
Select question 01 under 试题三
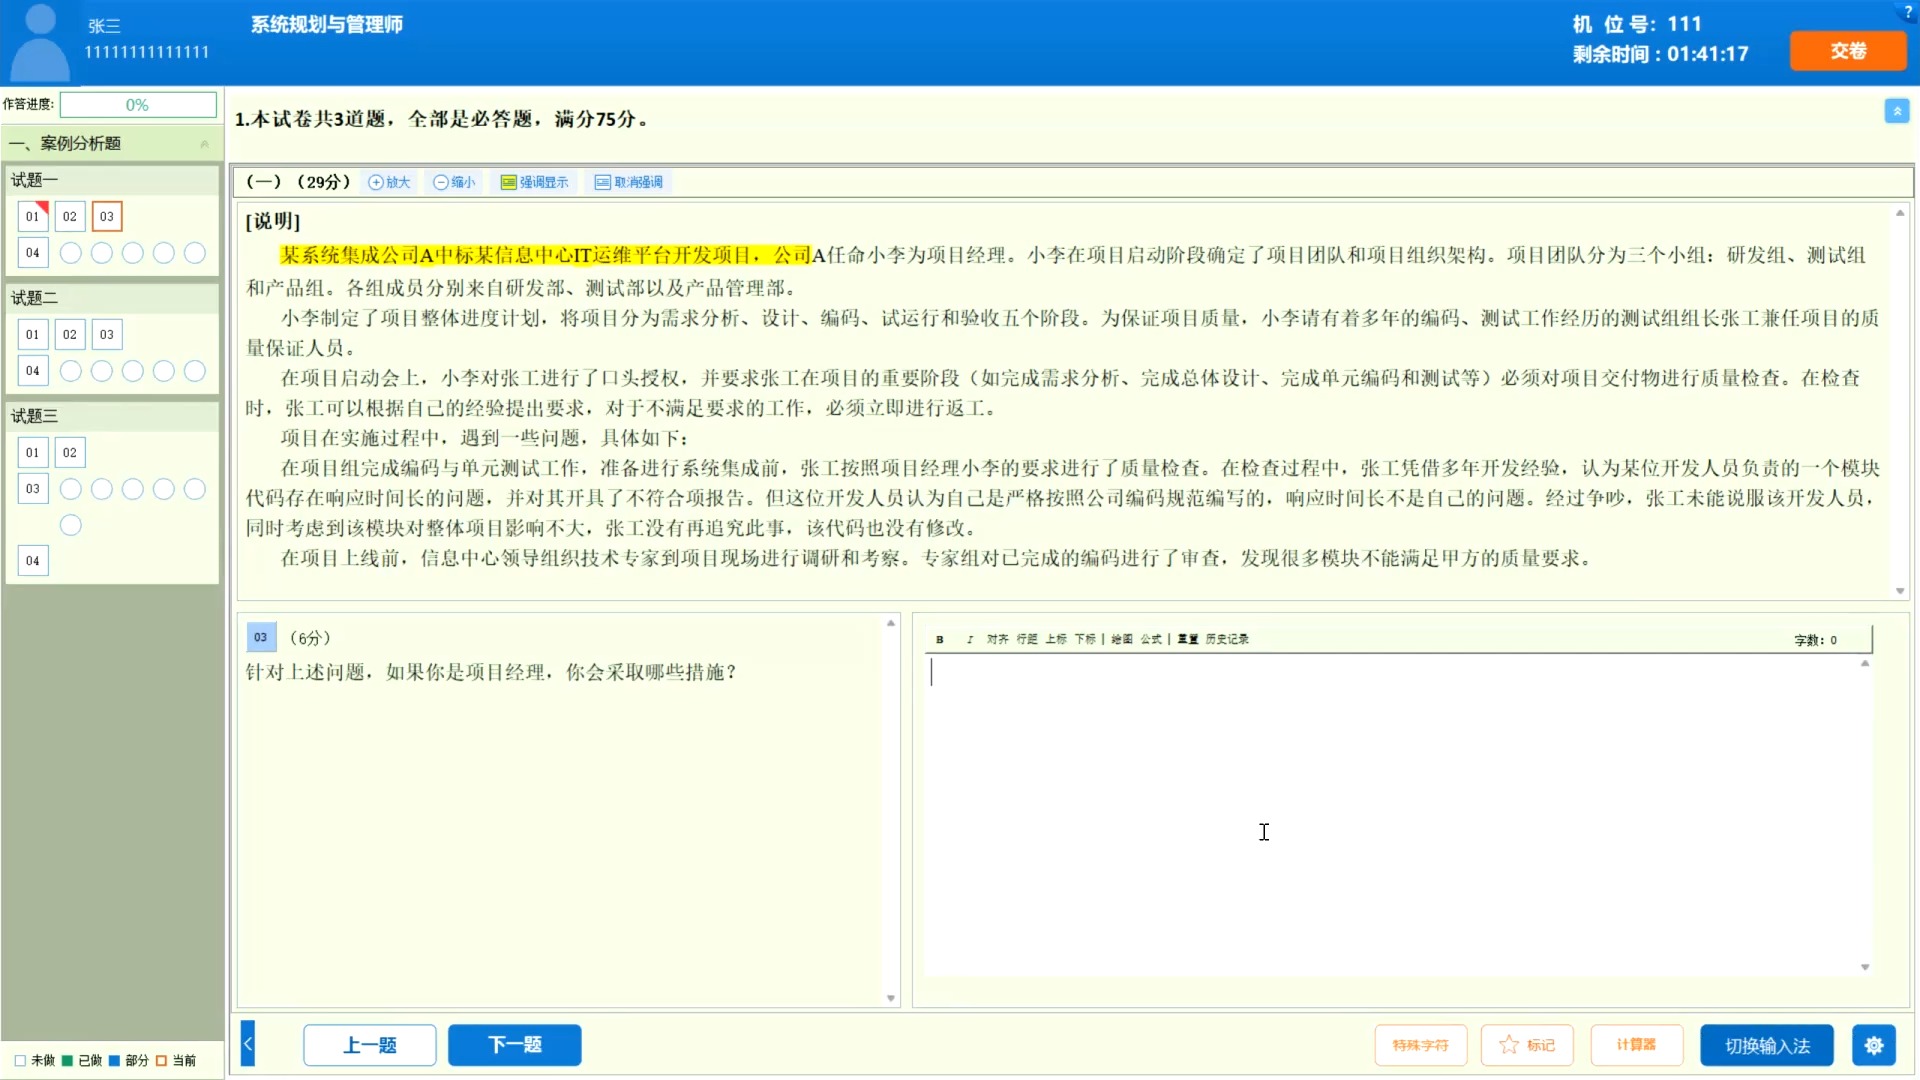tap(33, 452)
